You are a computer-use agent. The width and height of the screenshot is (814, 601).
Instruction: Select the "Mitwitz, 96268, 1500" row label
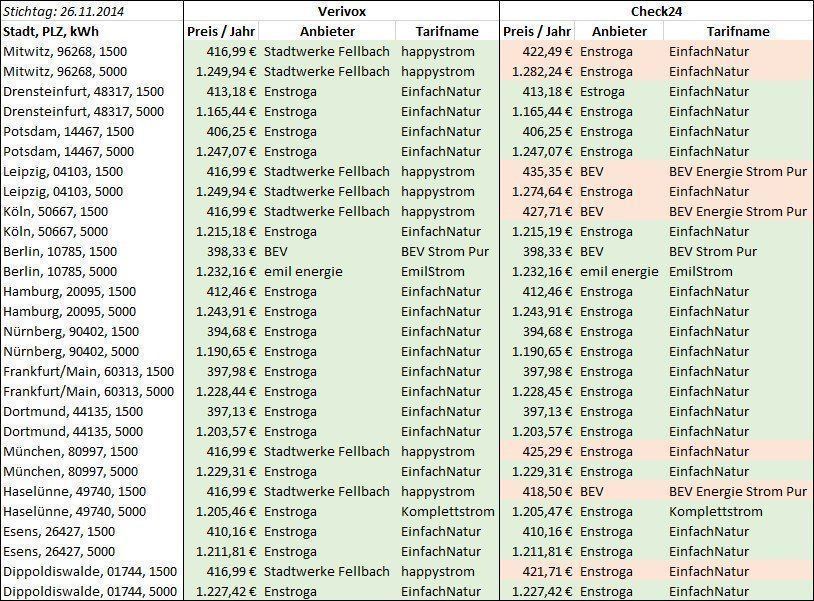(x=65, y=51)
